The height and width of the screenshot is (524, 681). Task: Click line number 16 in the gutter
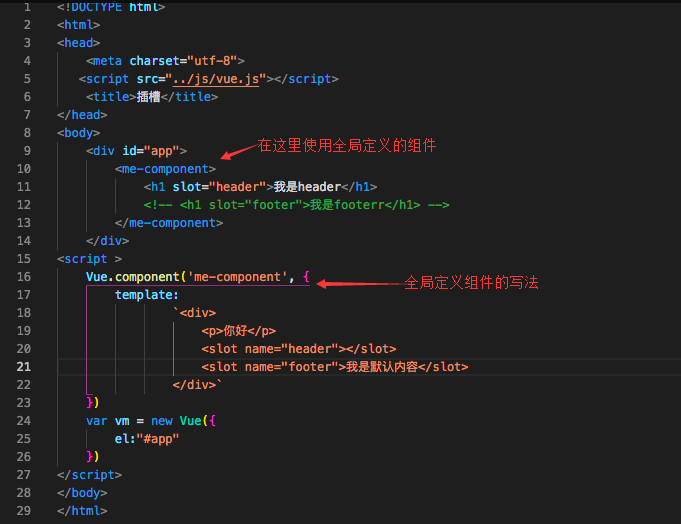point(23,277)
